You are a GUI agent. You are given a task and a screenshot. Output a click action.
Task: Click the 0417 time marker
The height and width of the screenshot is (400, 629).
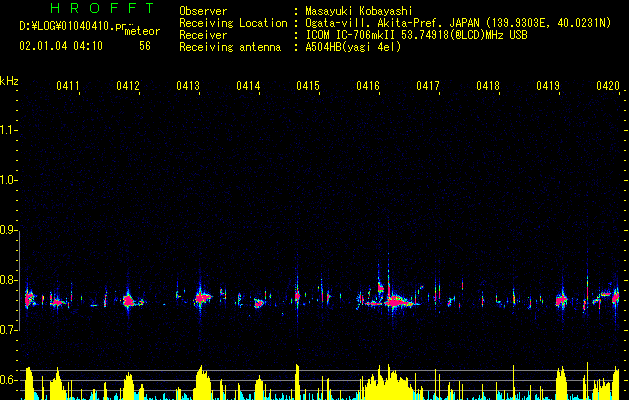click(428, 86)
